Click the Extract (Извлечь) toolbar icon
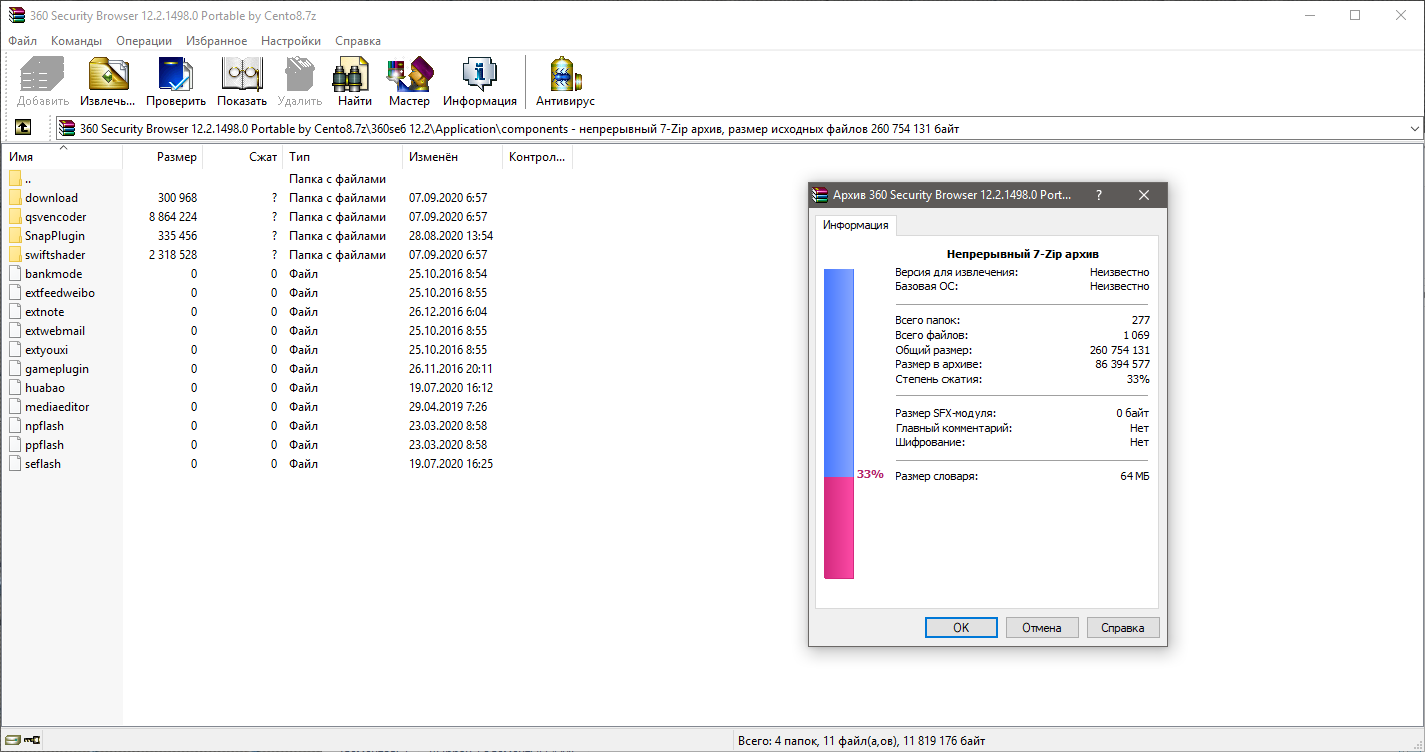 point(108,76)
